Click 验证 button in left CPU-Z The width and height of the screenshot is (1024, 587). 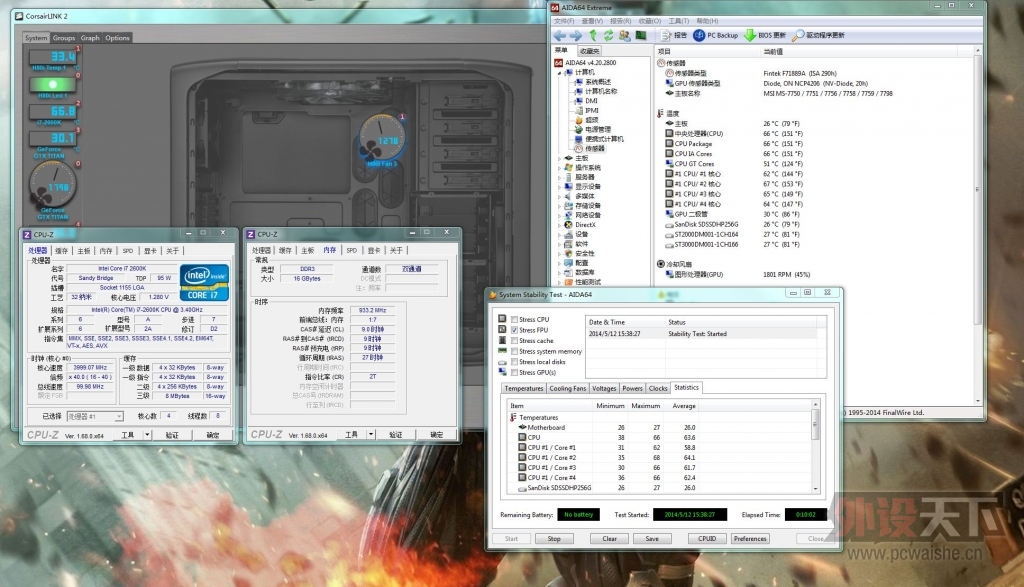[x=172, y=435]
